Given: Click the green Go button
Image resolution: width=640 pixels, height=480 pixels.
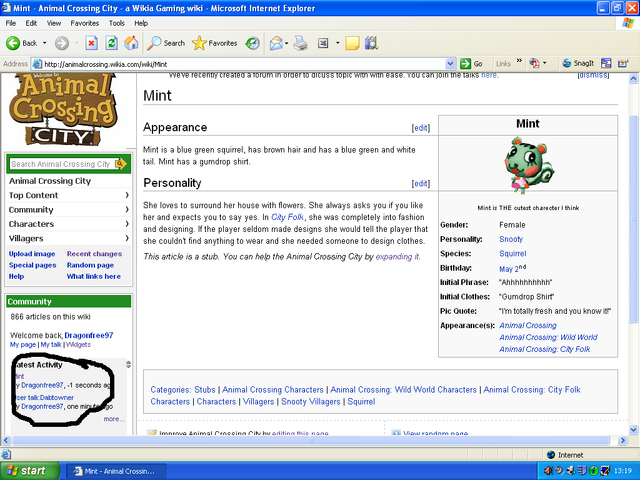Looking at the screenshot, I should (471, 64).
